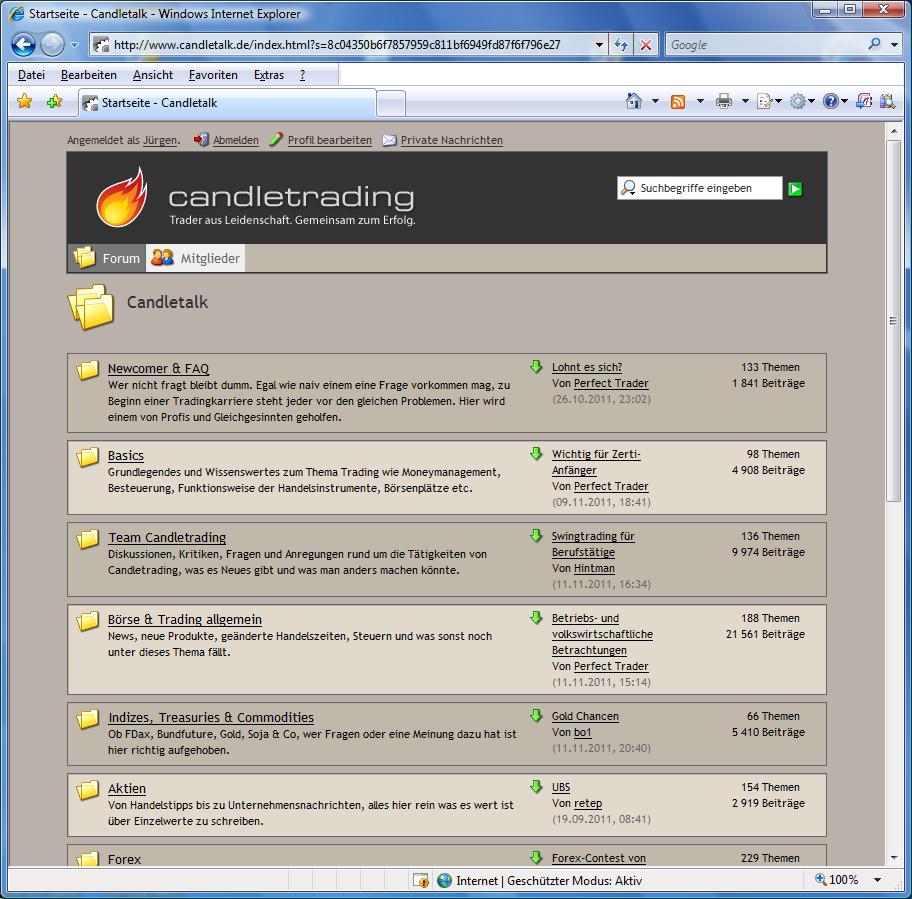Open the Datei menu
Viewport: 912px width, 899px height.
(x=31, y=75)
